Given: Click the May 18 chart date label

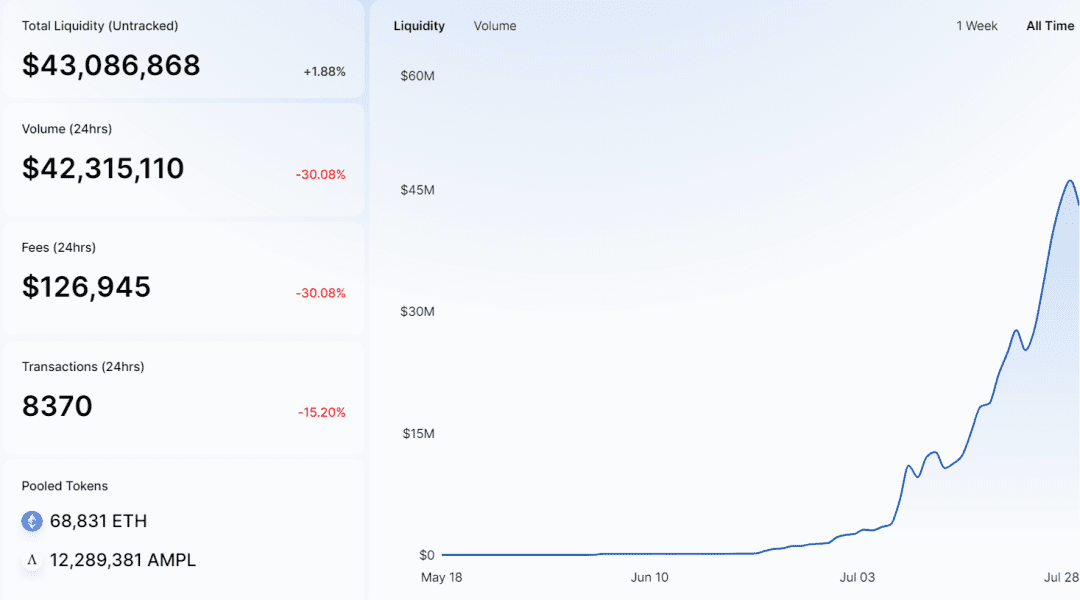Looking at the screenshot, I should [x=442, y=577].
